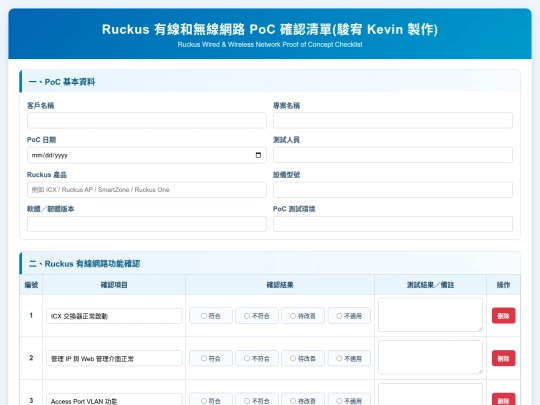This screenshot has height=405, width=540.
Task: Click the 操作 column header
Action: pyautogui.click(x=503, y=285)
